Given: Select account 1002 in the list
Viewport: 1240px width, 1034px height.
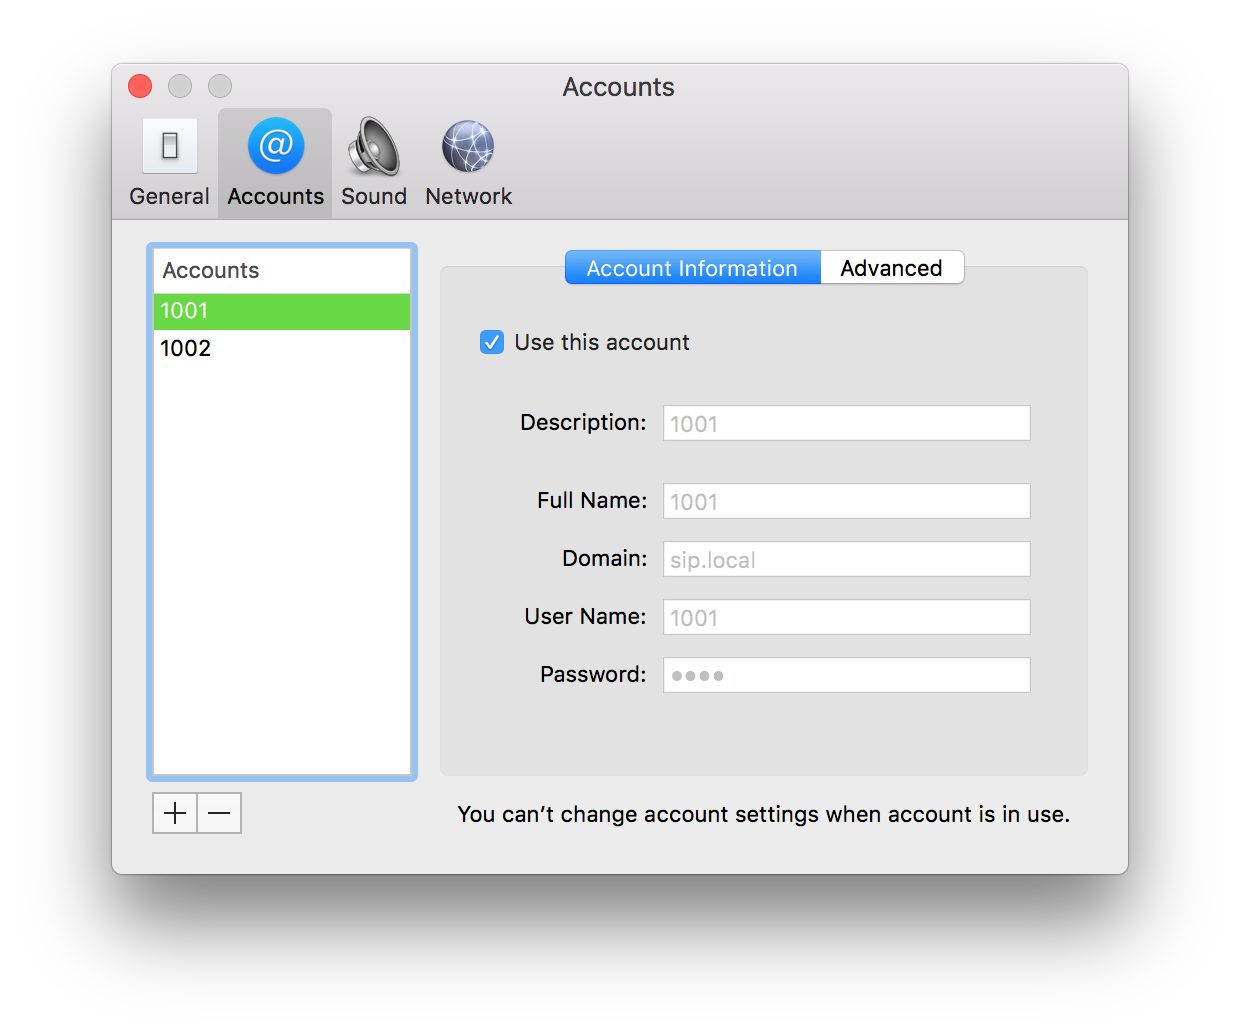Looking at the screenshot, I should [282, 348].
